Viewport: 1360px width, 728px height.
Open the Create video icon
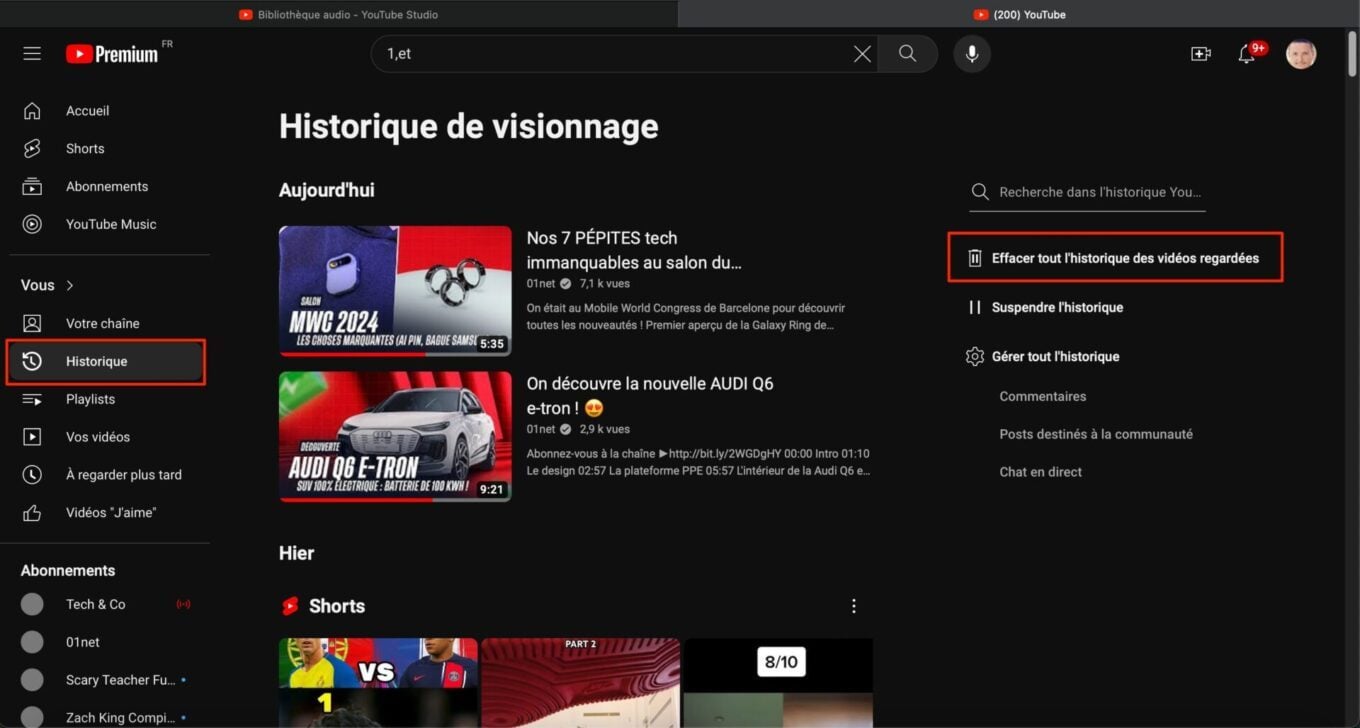[x=1201, y=54]
